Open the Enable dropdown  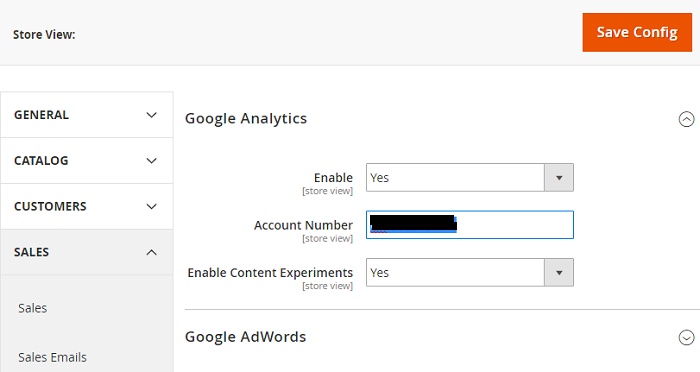click(x=470, y=178)
